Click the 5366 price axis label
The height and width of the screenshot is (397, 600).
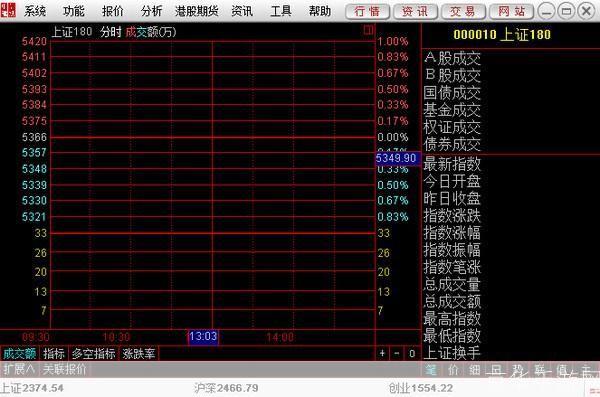[x=34, y=137]
